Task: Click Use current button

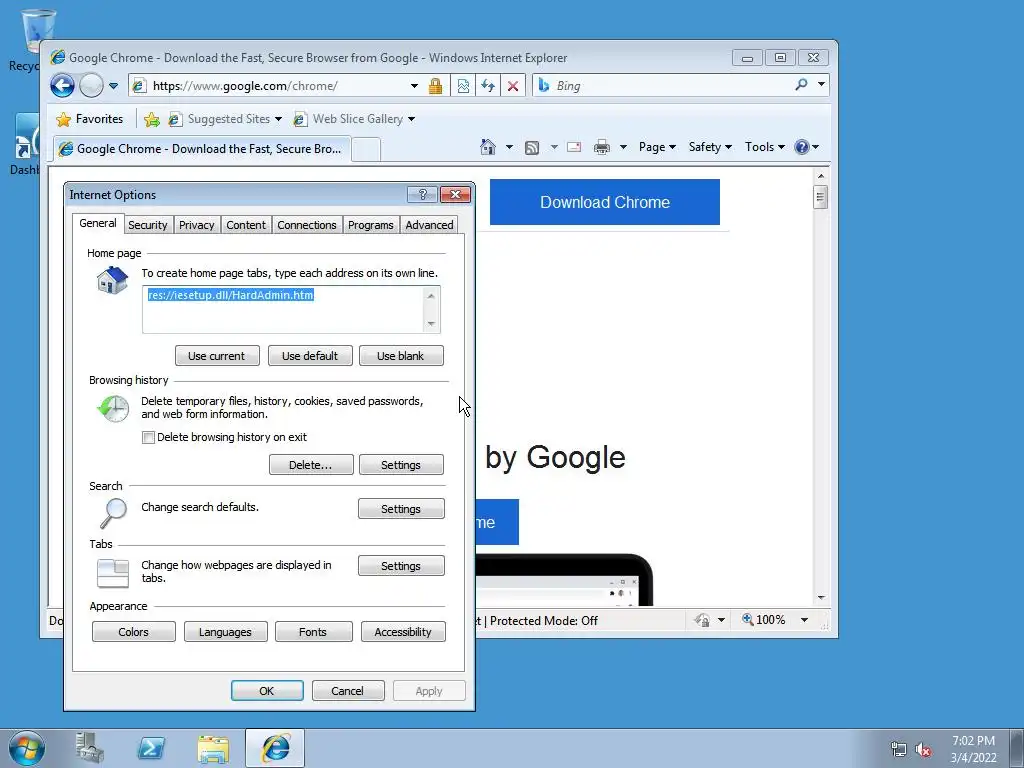Action: click(217, 356)
